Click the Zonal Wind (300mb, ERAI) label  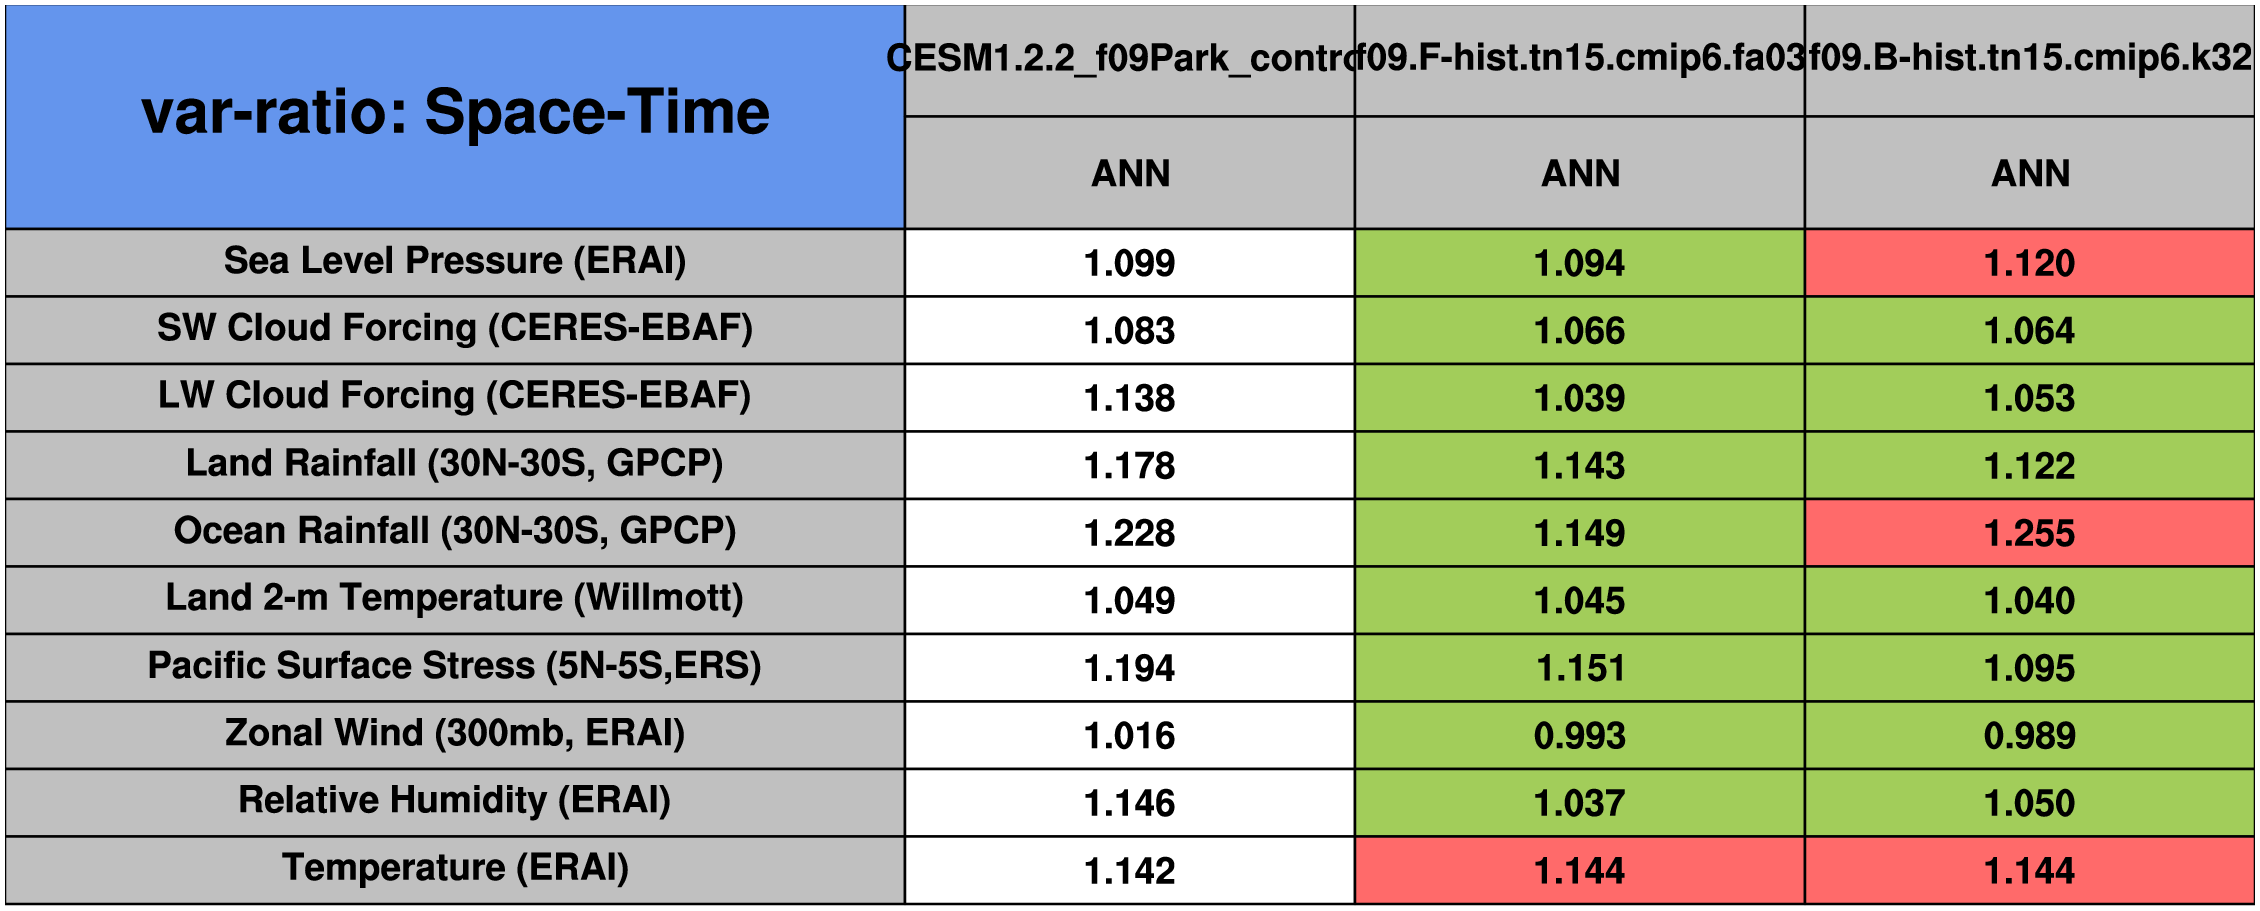(x=455, y=734)
